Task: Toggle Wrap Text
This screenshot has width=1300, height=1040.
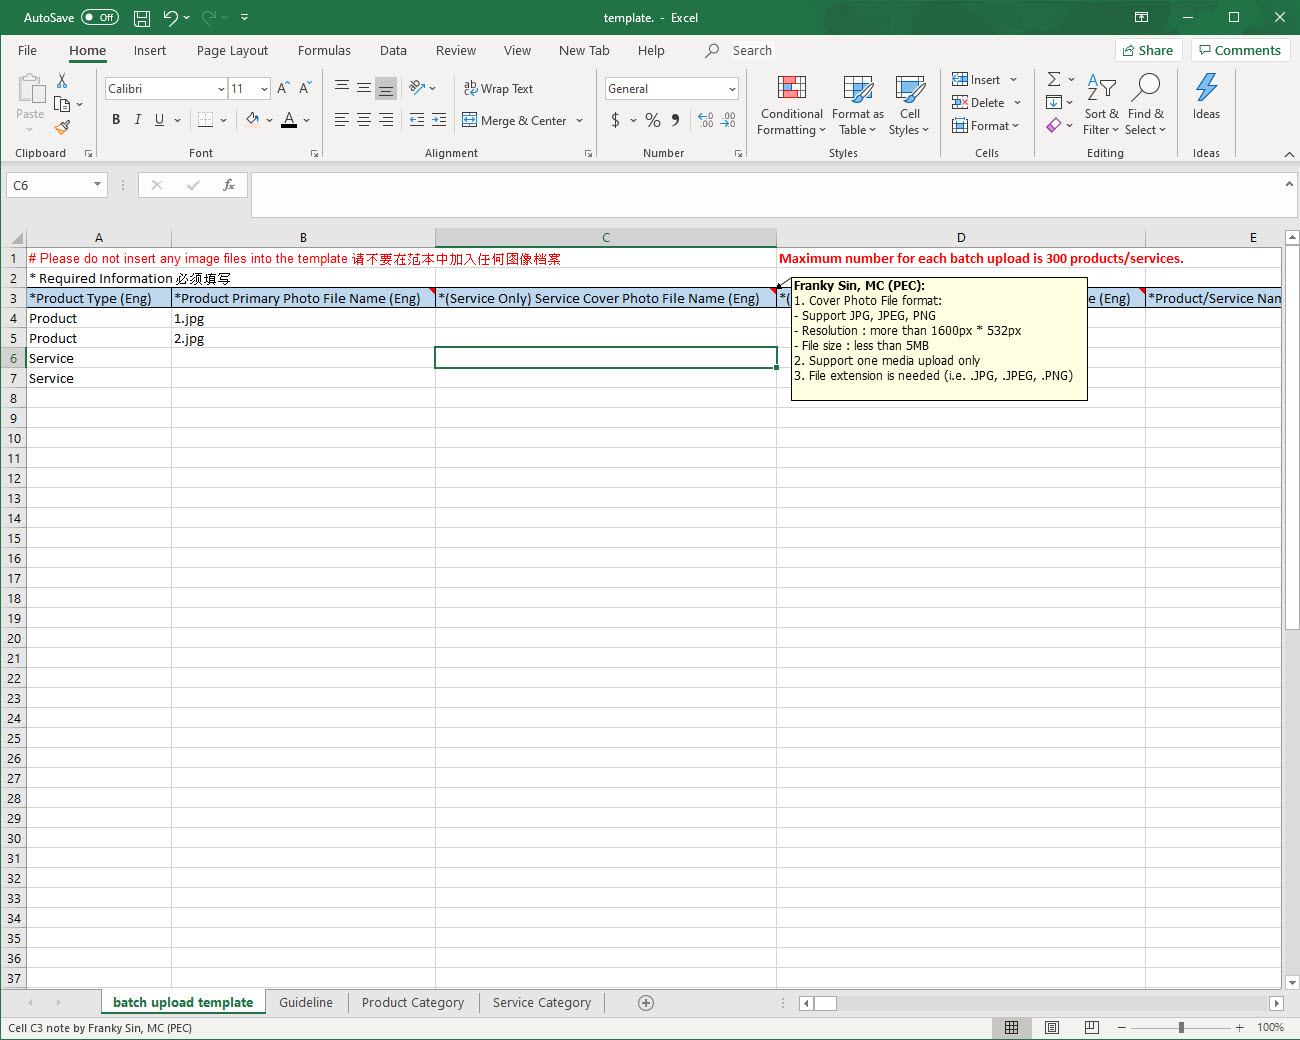Action: pos(498,89)
